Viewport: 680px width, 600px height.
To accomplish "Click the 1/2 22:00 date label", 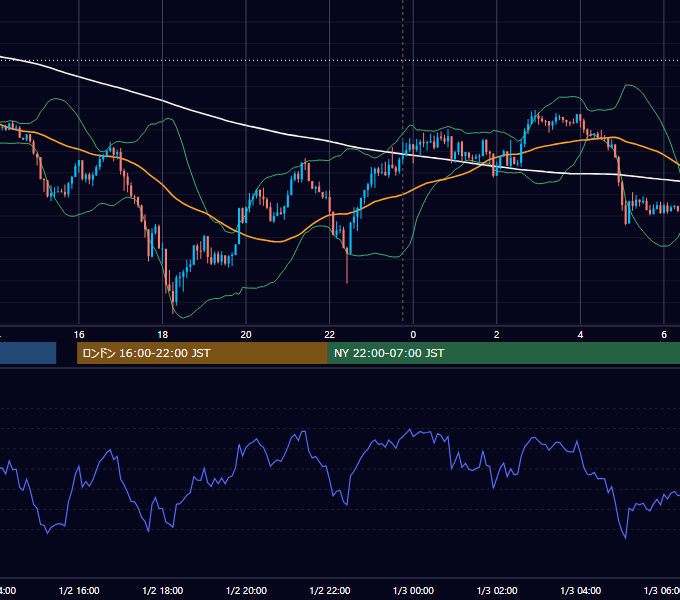I will (x=330, y=590).
